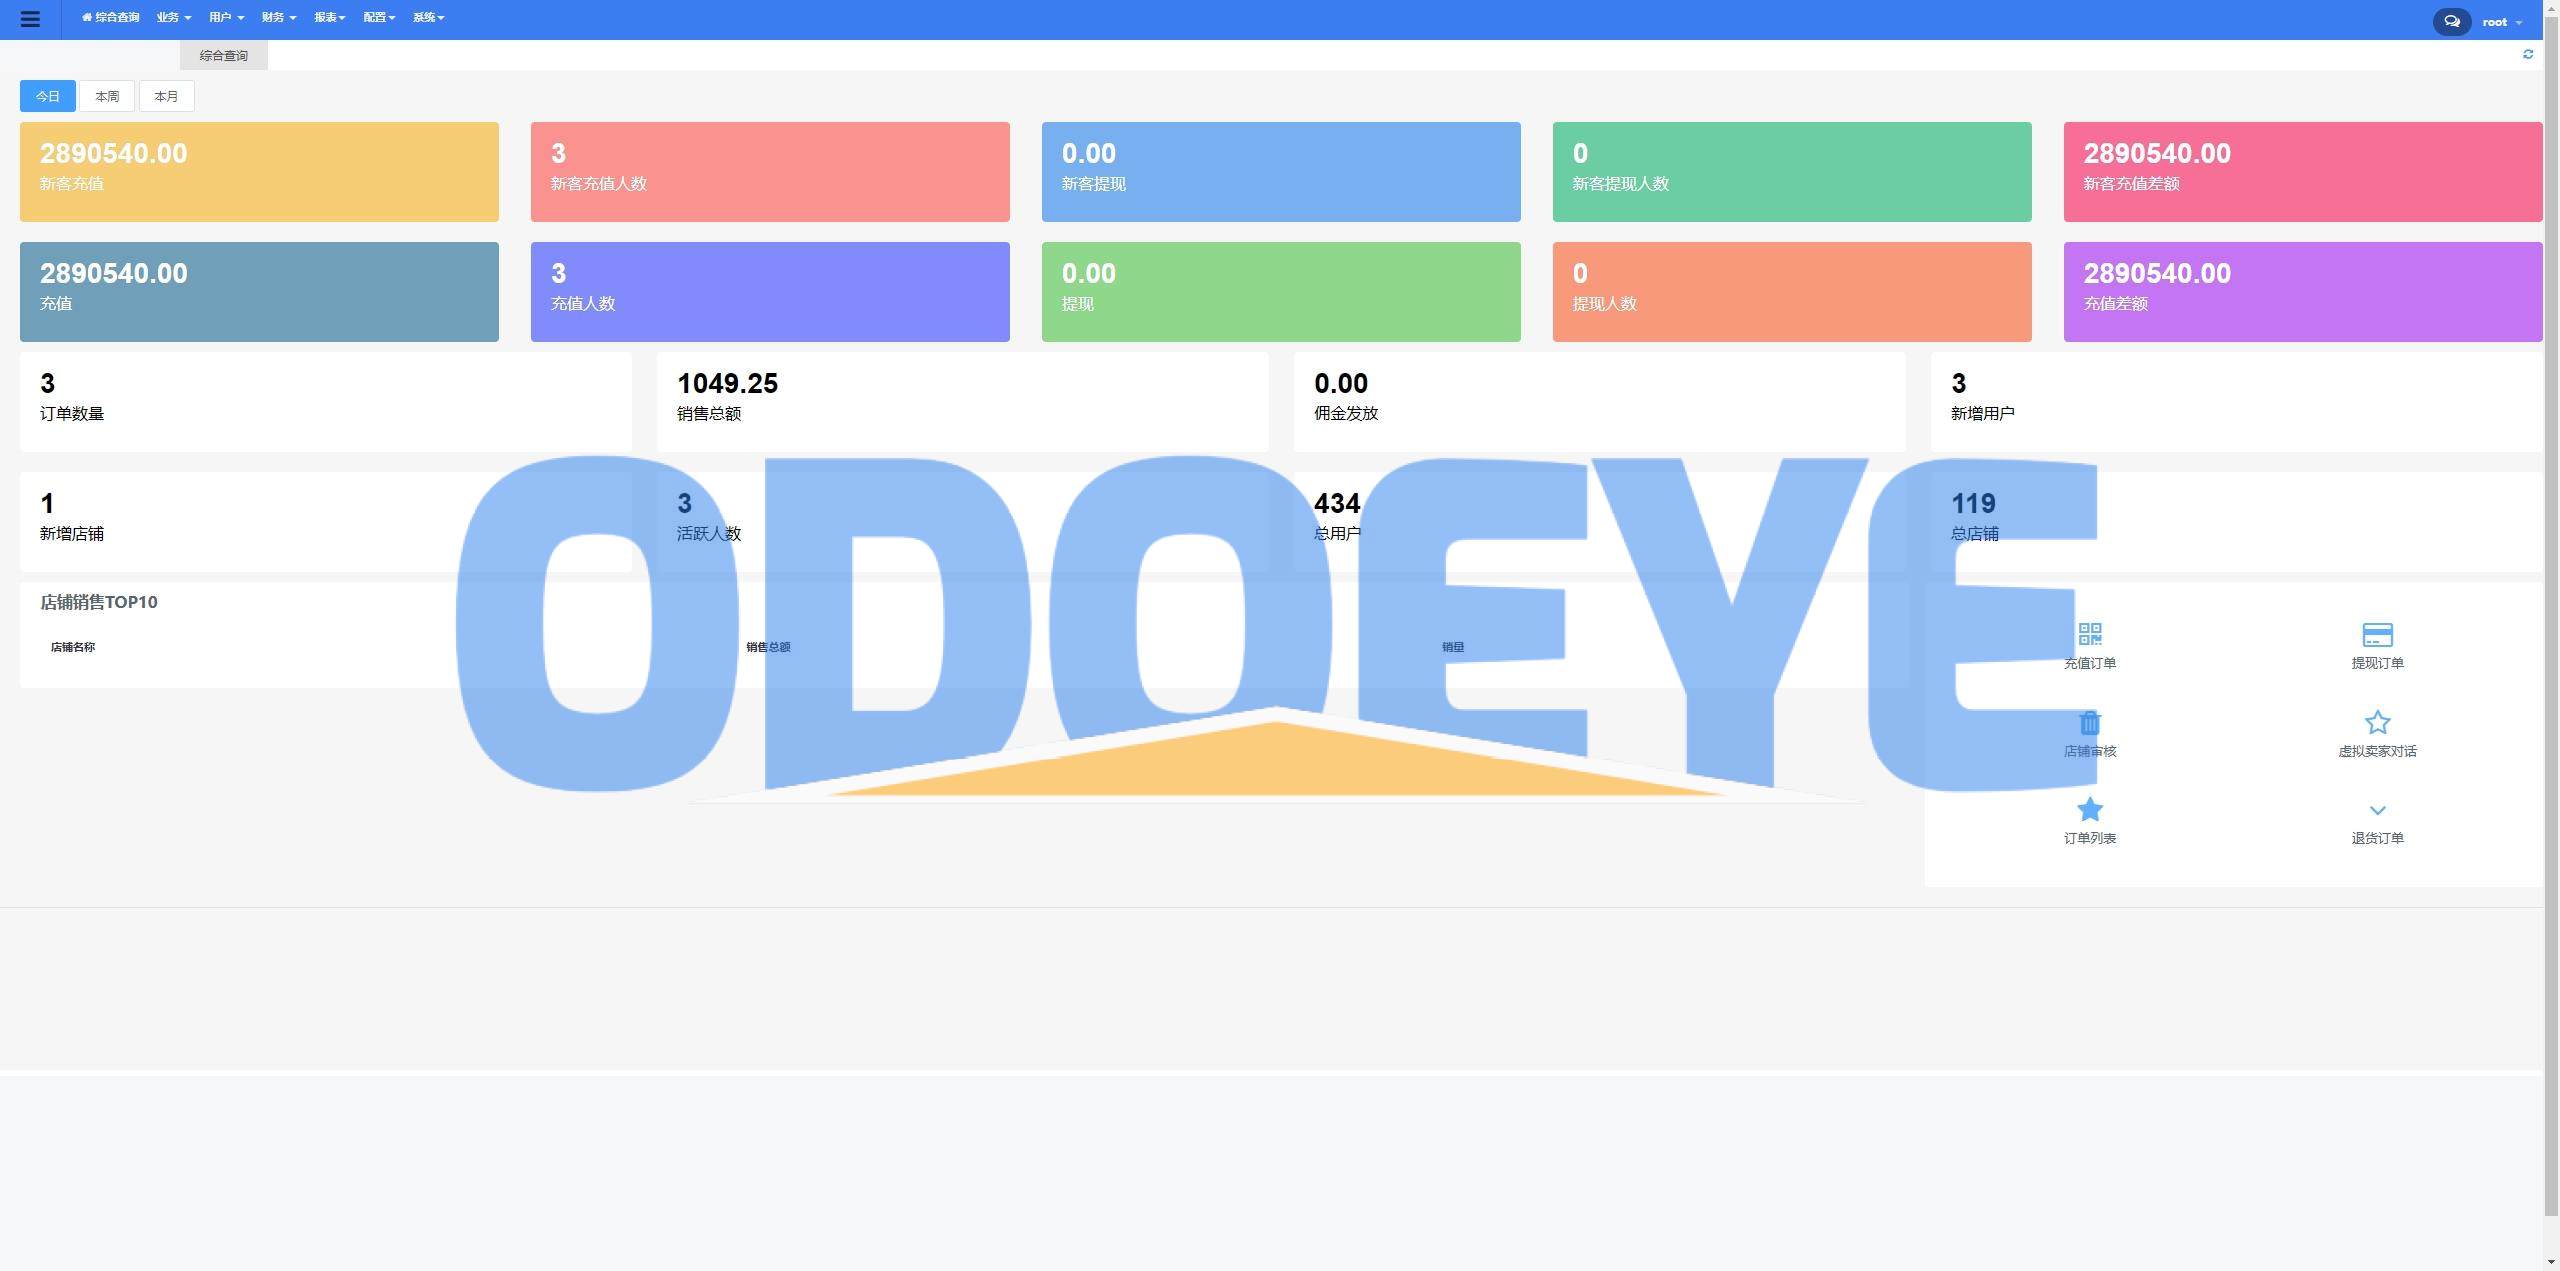The height and width of the screenshot is (1271, 2560).
Task: Select the 今日 today tab
Action: (x=47, y=95)
